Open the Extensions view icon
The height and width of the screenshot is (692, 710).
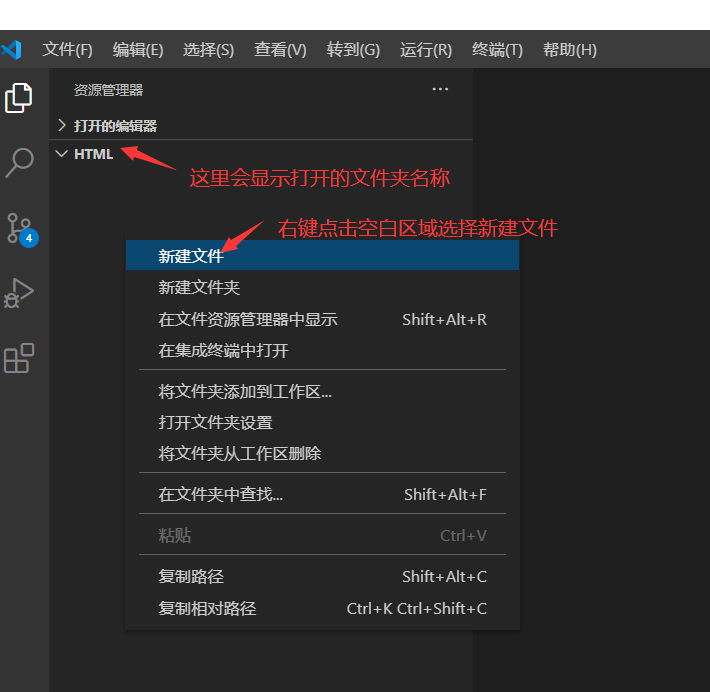(x=19, y=358)
